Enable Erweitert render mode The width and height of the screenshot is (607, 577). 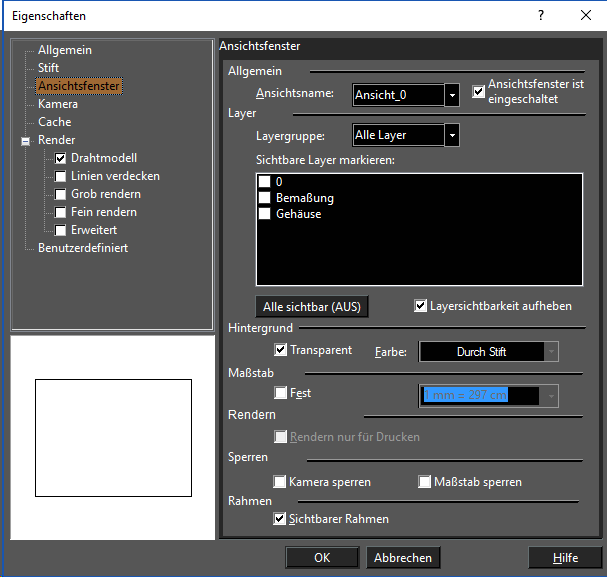pyautogui.click(x=60, y=230)
